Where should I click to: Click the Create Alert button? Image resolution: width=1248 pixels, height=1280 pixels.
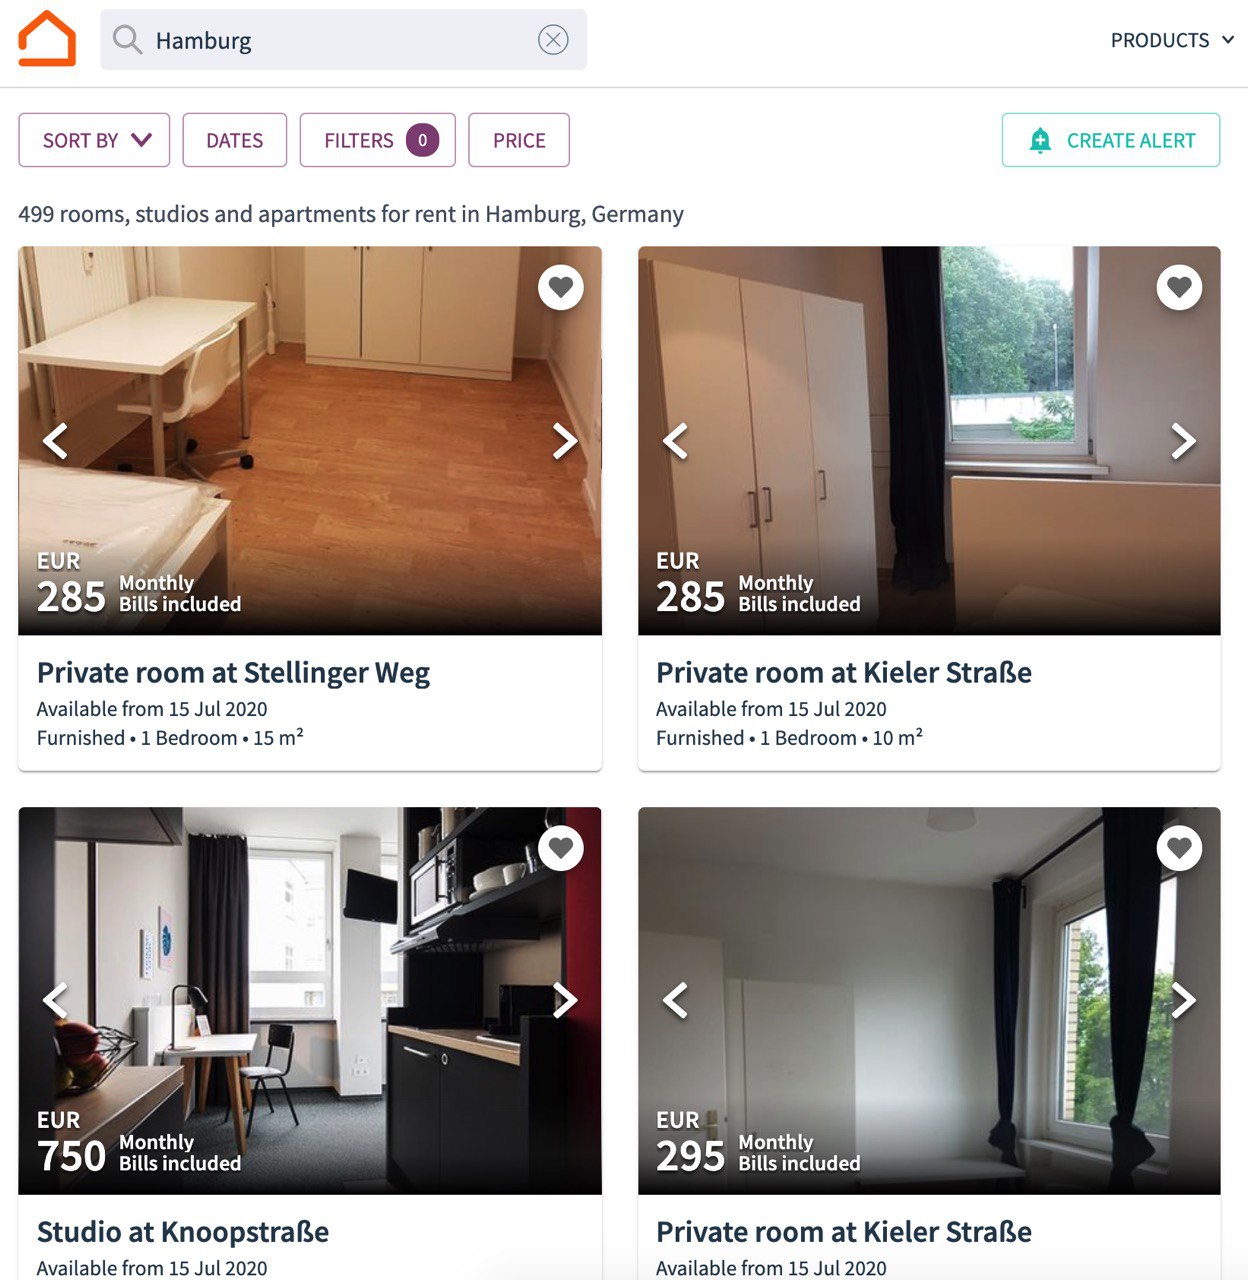point(1111,140)
